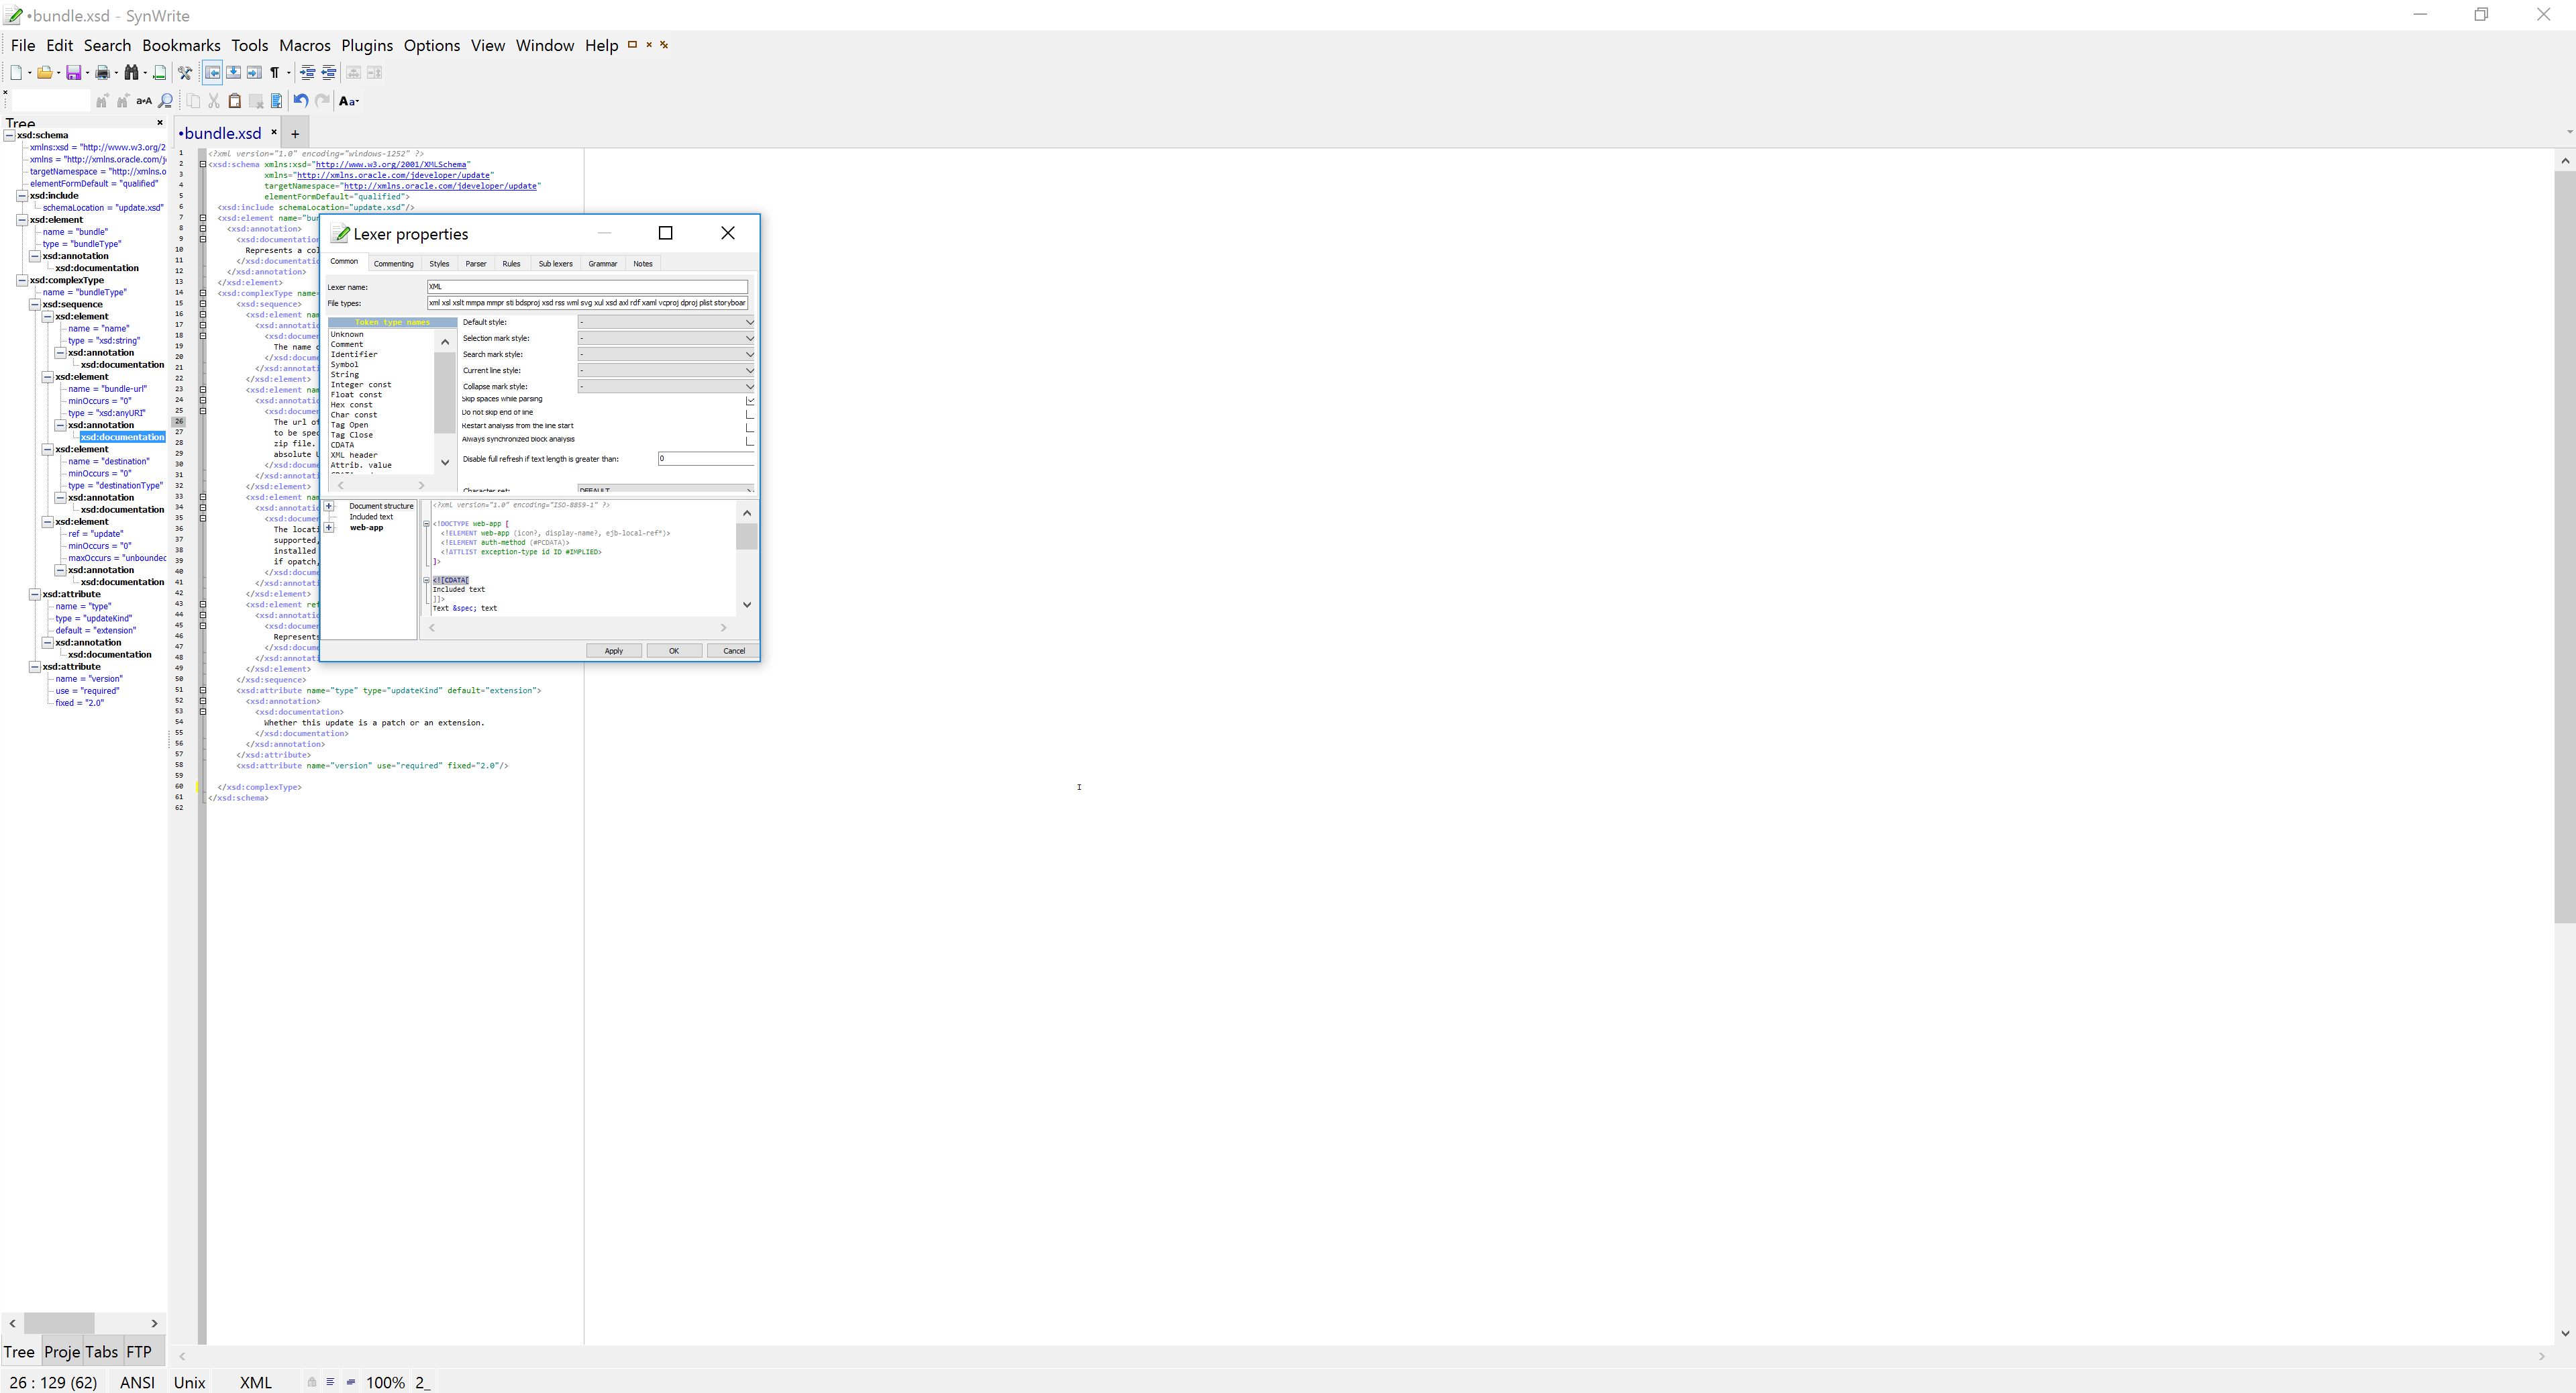Toggle non-printing characters pilcrow icon
The height and width of the screenshot is (1393, 2576).
[x=274, y=73]
